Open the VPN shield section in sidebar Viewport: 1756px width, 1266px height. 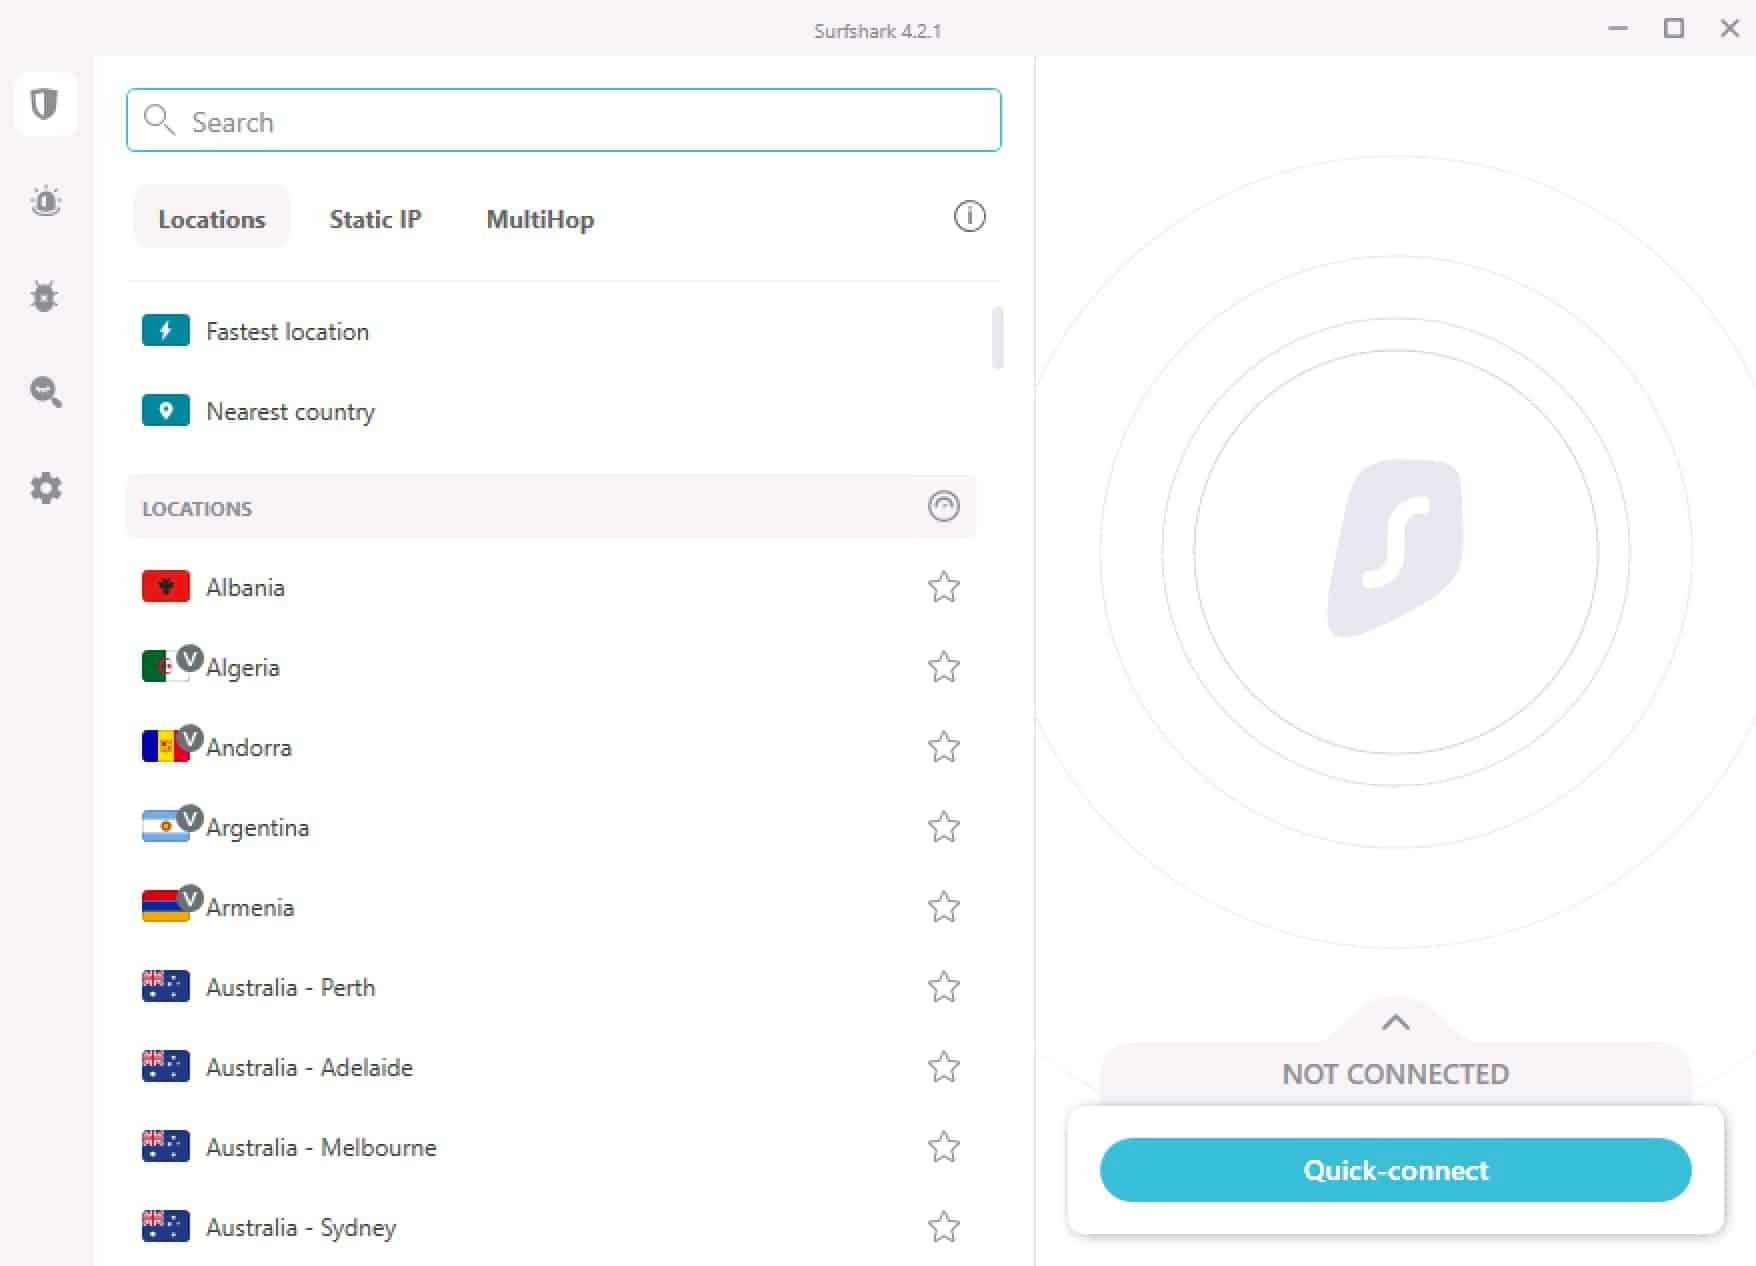click(46, 104)
